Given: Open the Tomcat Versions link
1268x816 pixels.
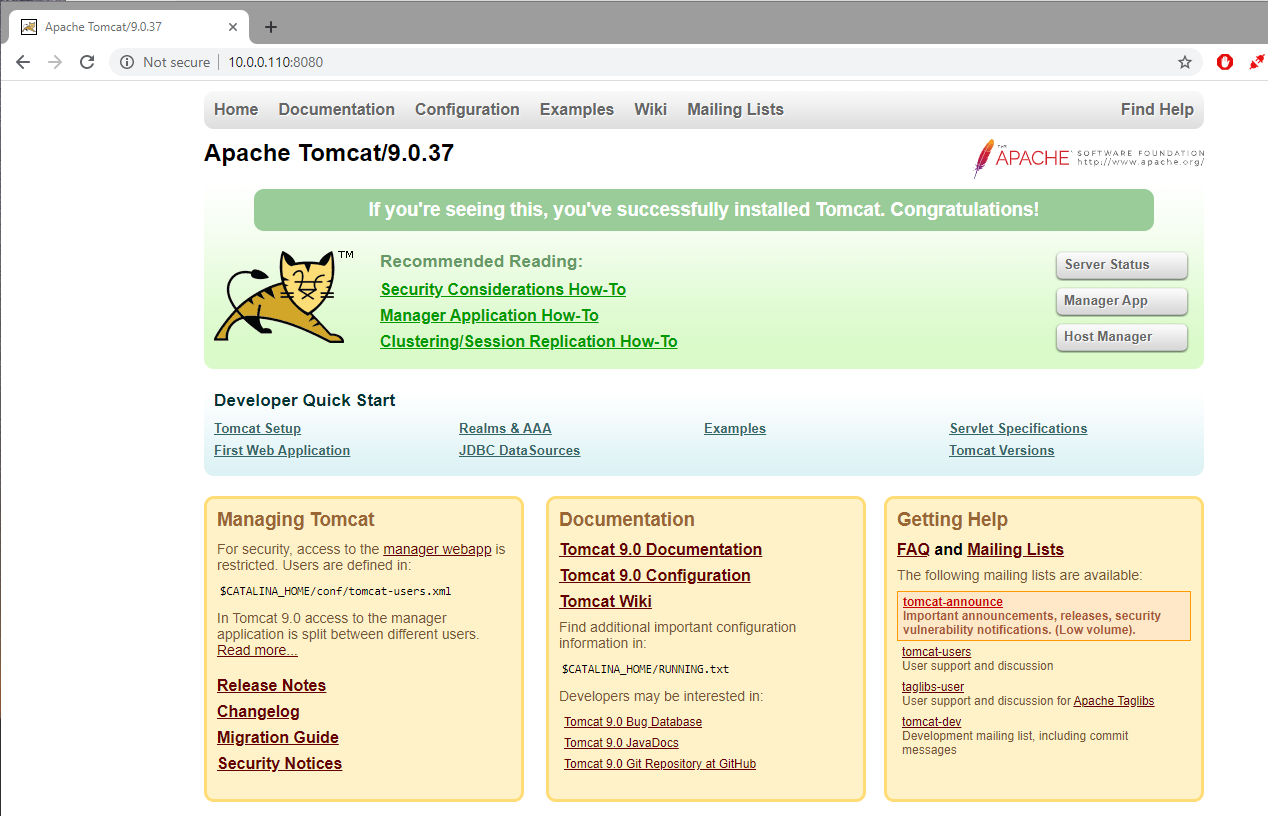Looking at the screenshot, I should click(1002, 451).
